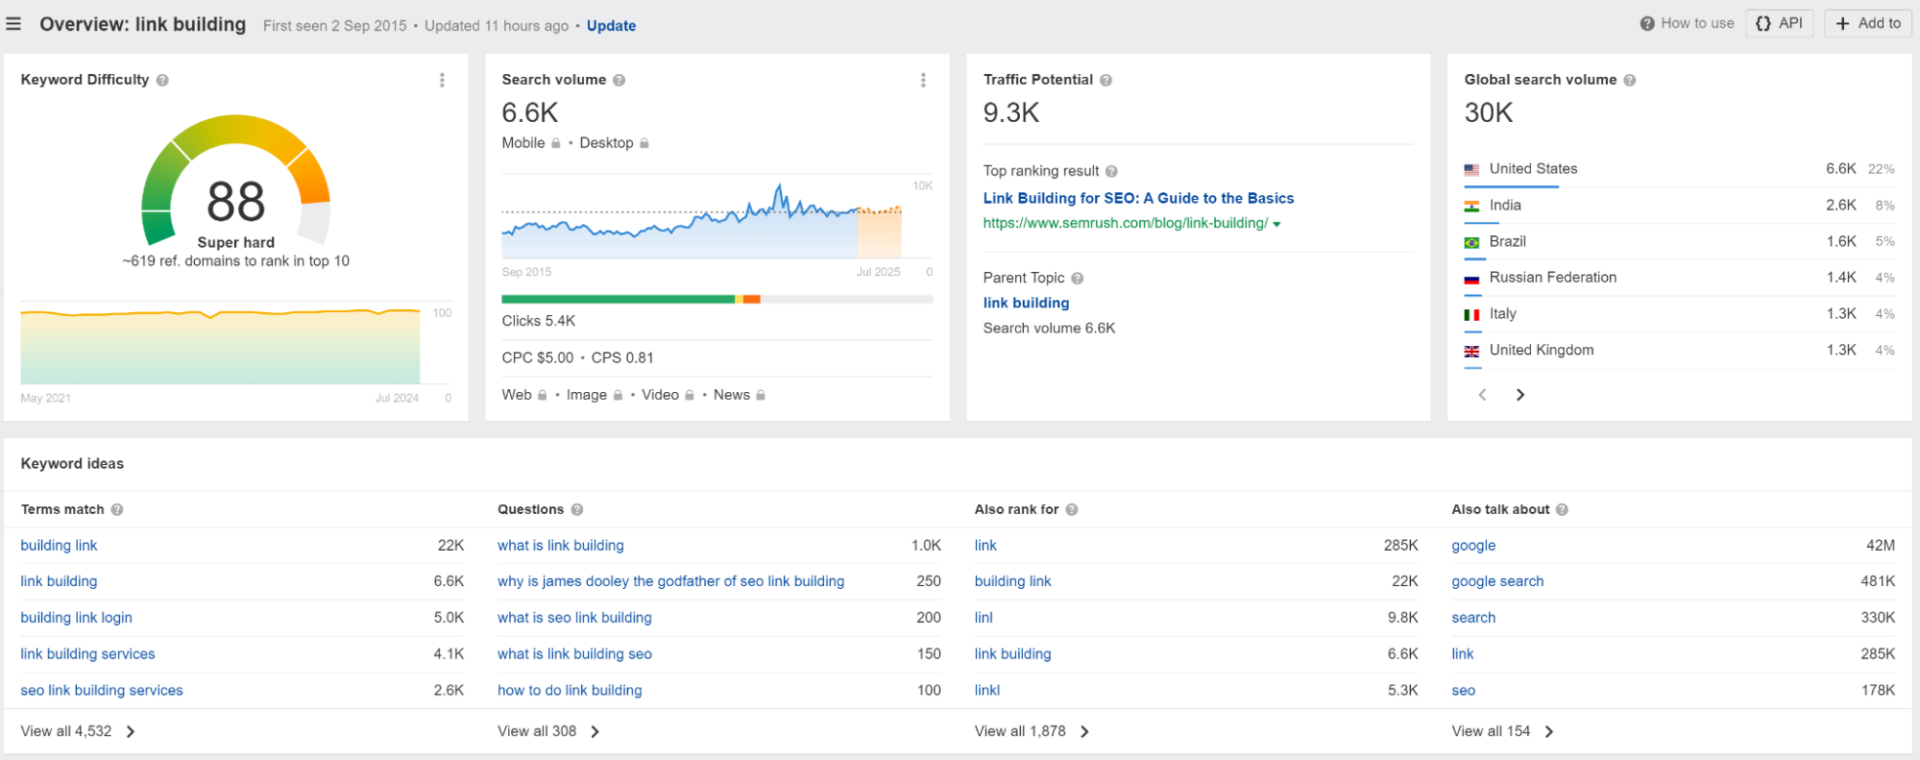Open the semrush.com blog URL
Screen dimensions: 1920x760
click(1125, 223)
